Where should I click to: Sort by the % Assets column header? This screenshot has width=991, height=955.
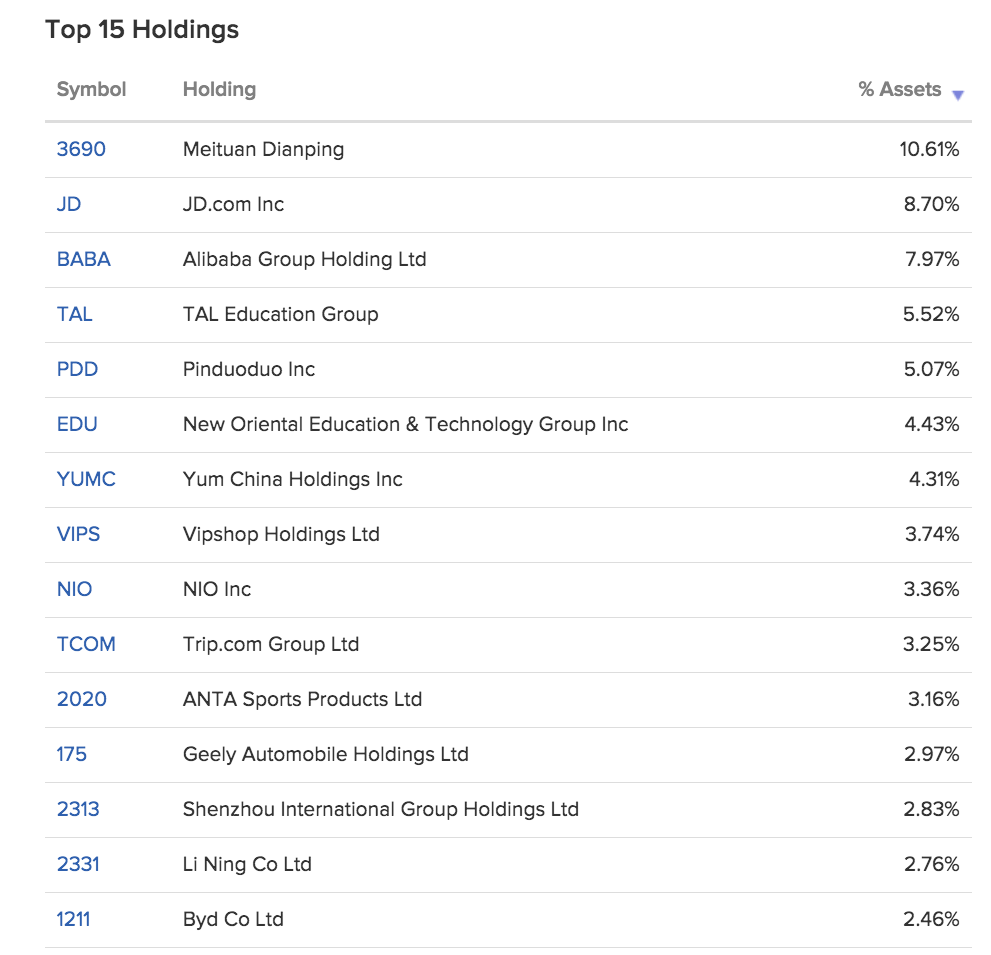coord(899,89)
